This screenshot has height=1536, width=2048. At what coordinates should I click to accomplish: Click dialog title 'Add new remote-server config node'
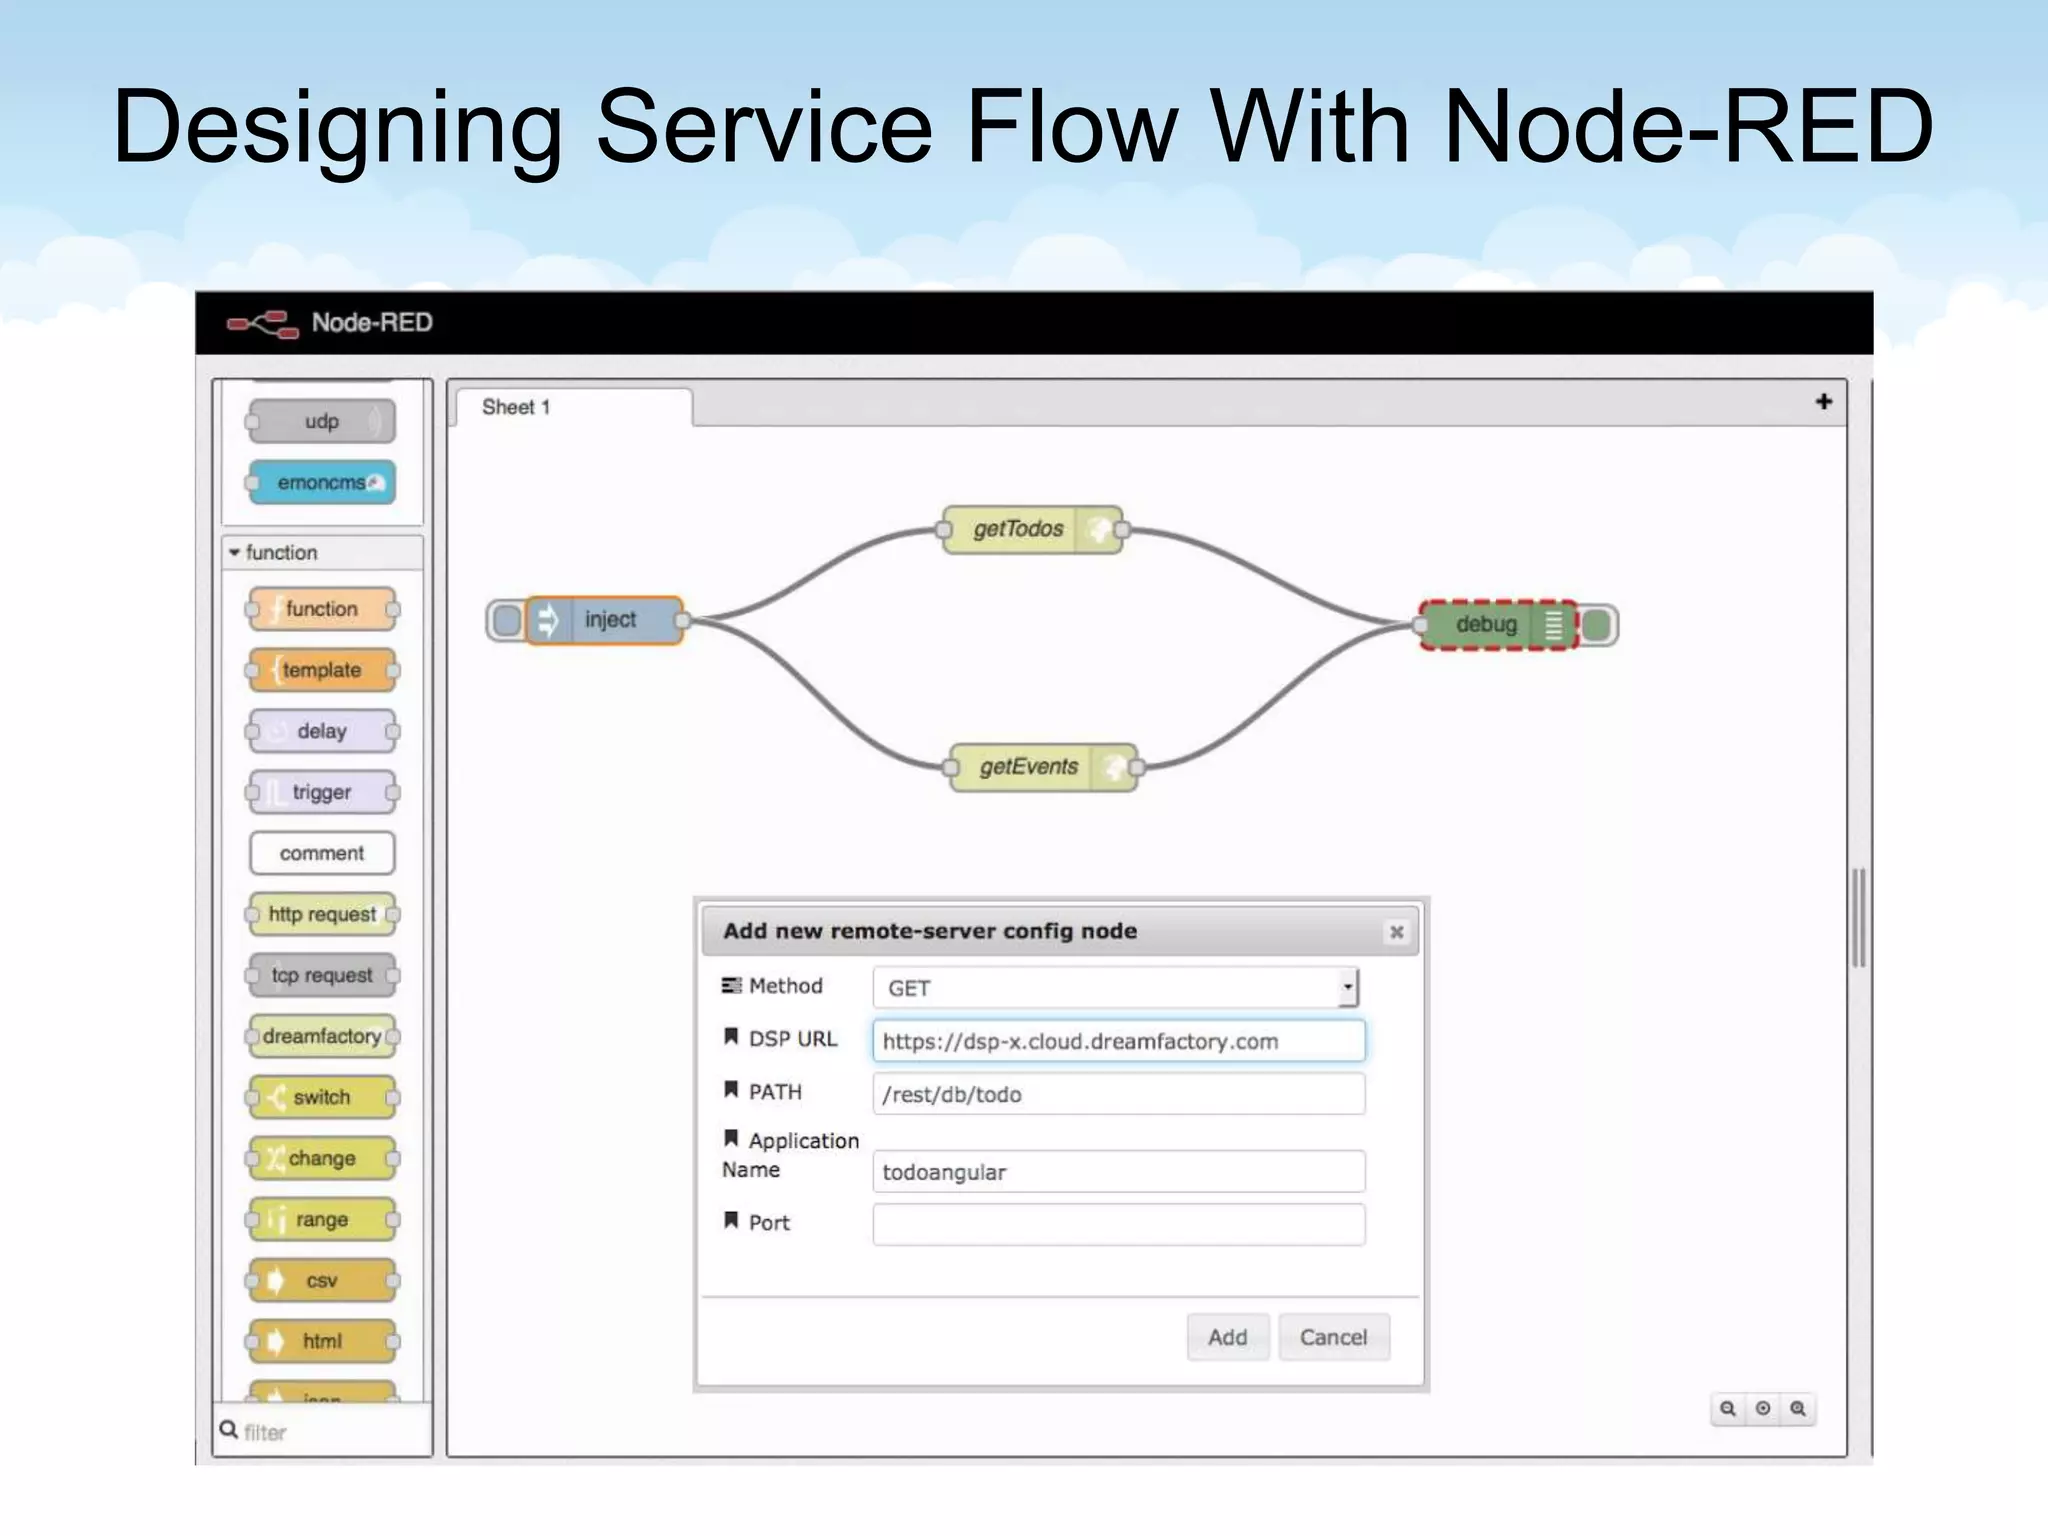pos(930,931)
